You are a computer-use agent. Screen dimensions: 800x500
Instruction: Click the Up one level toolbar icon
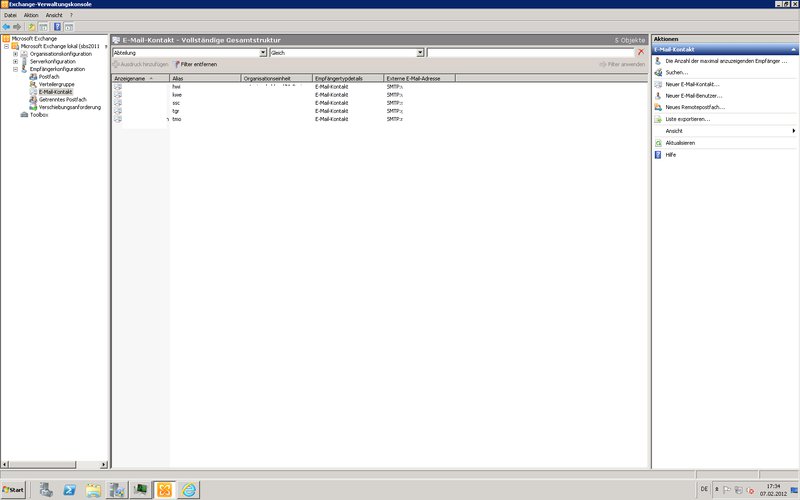point(32,27)
